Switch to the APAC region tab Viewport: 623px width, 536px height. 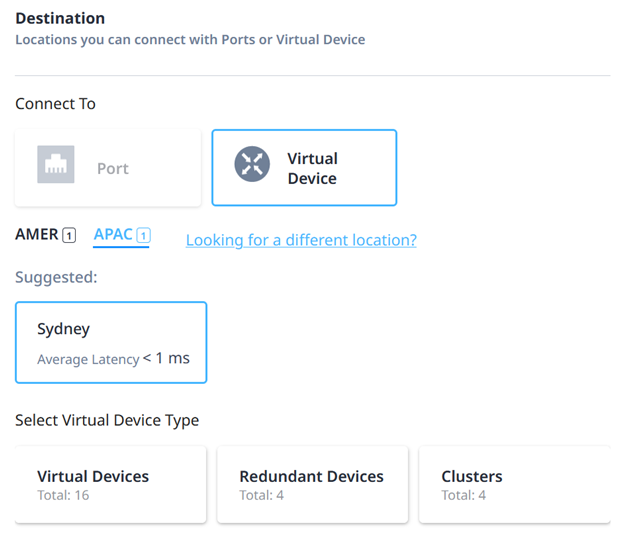pos(122,235)
